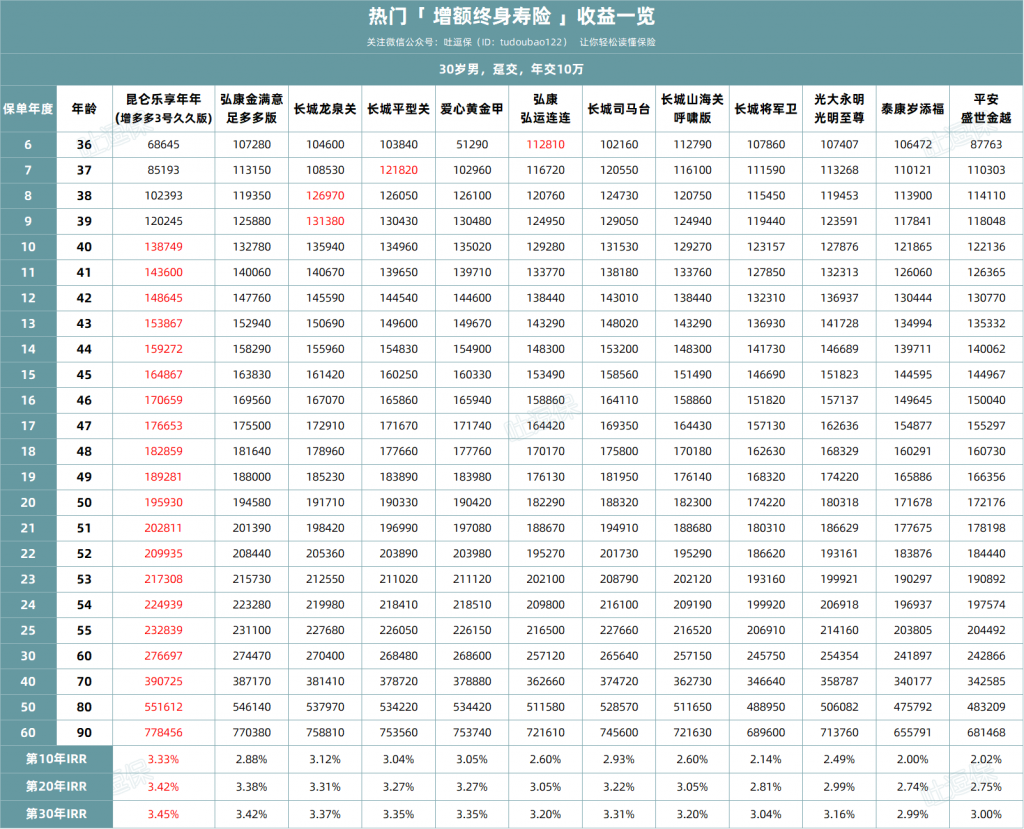The width and height of the screenshot is (1024, 829).
Task: Click value 745600 under 长城司马台
Action: (619, 732)
